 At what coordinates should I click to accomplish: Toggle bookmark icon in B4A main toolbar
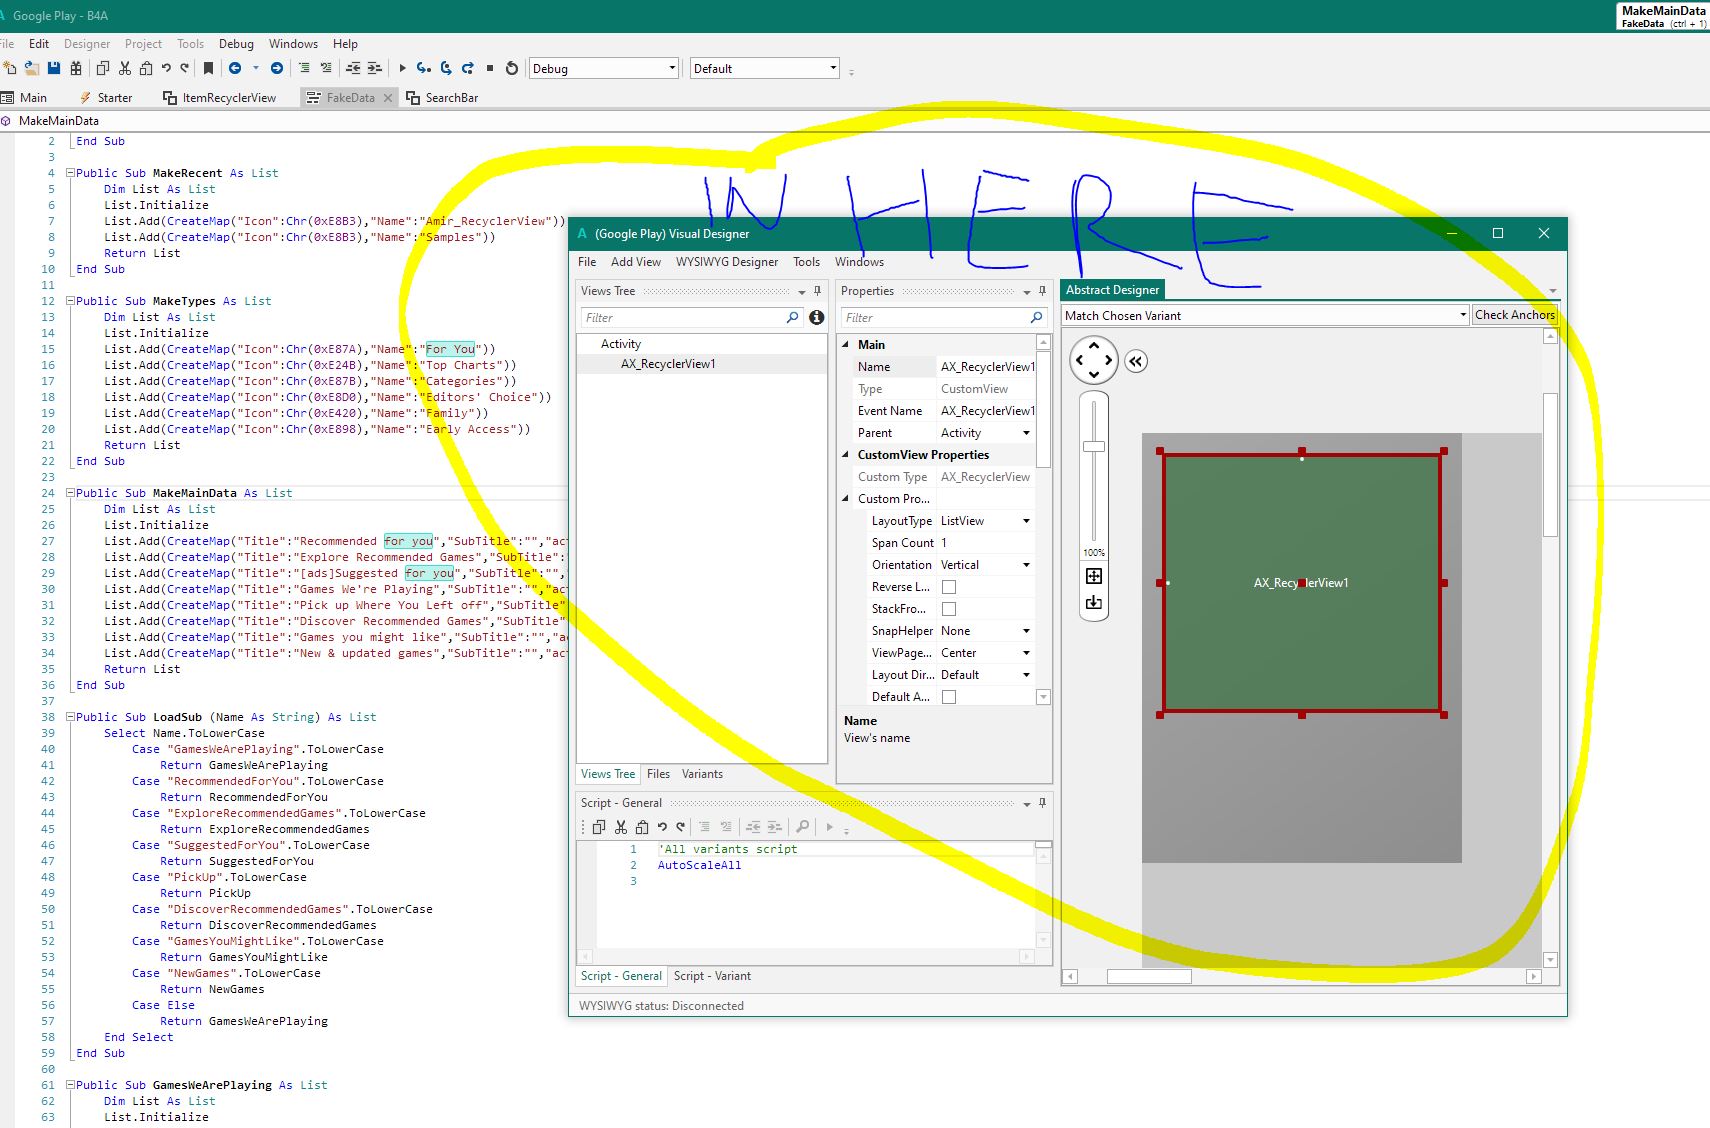[x=208, y=68]
